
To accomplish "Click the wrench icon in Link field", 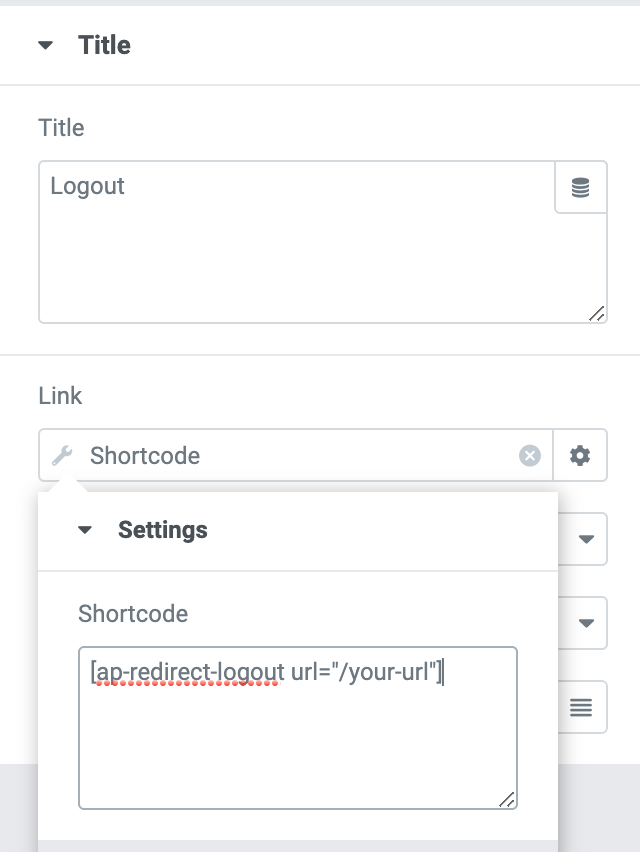I will (x=62, y=455).
